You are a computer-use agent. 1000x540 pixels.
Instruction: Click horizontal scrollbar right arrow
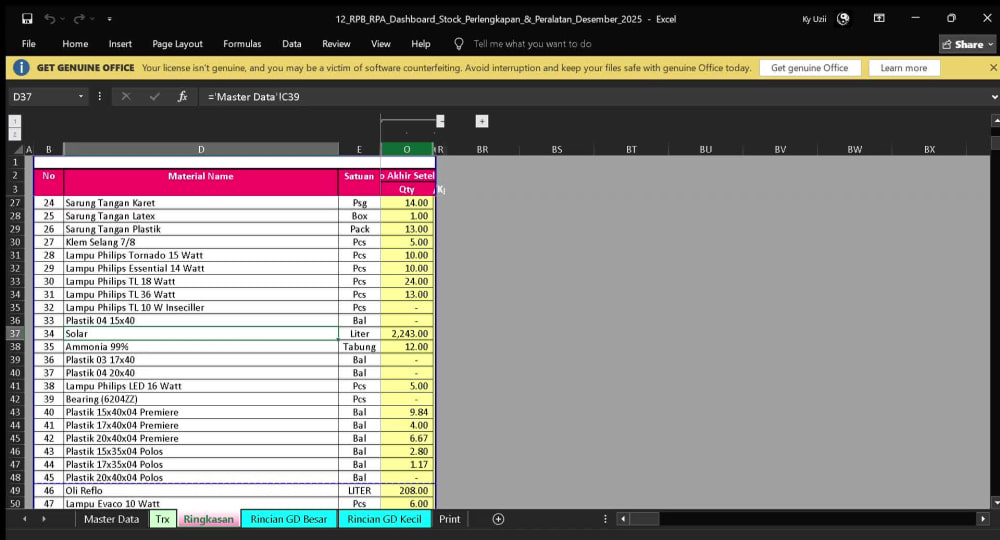click(x=983, y=519)
